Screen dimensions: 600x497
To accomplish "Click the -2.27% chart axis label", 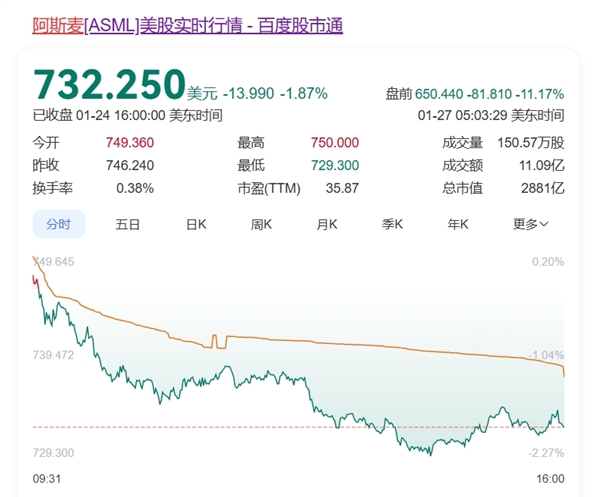I will (x=546, y=453).
